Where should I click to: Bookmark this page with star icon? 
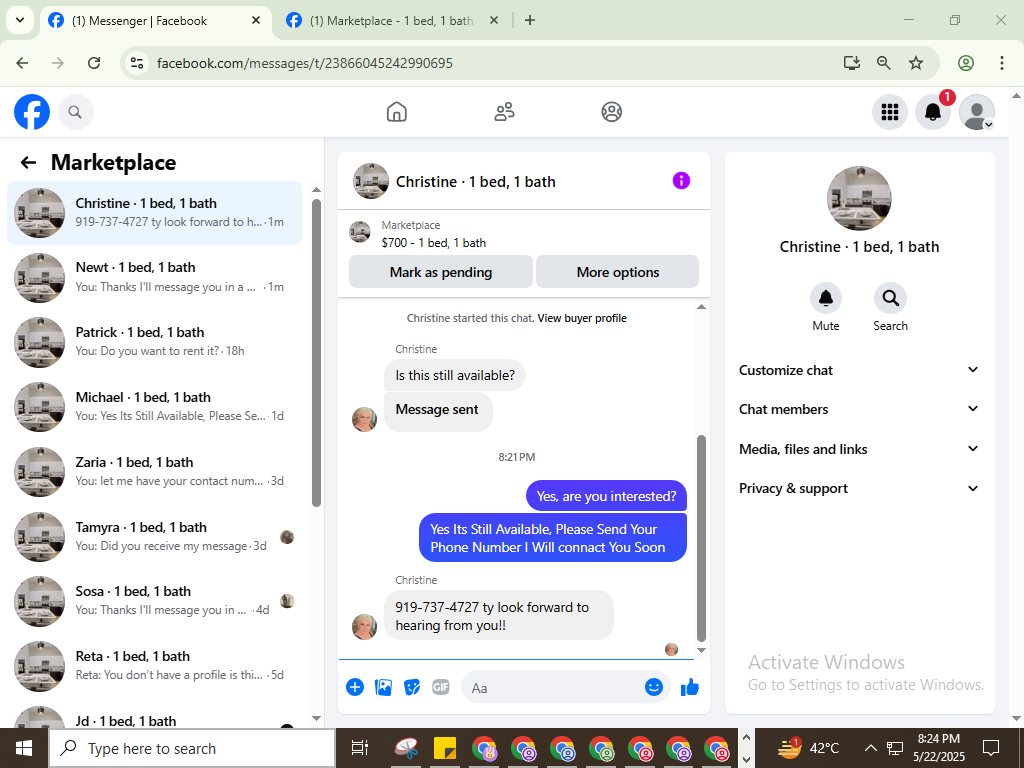[916, 63]
